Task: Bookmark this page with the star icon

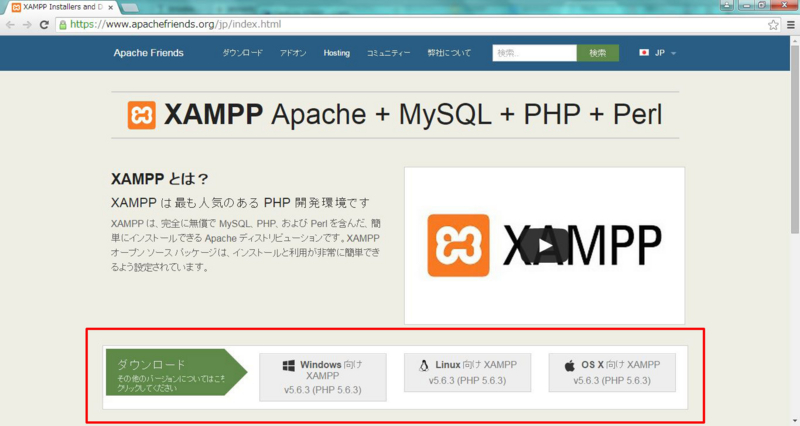Action: [773, 24]
